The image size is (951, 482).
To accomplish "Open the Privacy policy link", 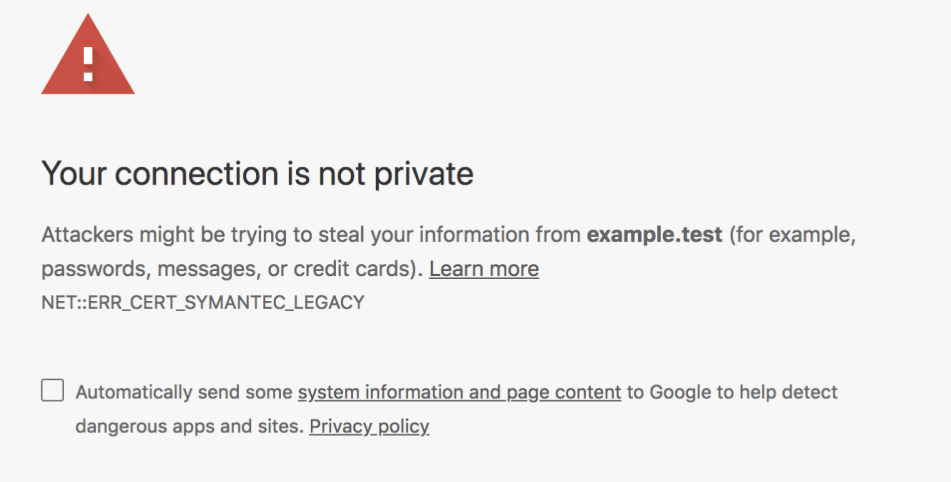I will (x=369, y=426).
